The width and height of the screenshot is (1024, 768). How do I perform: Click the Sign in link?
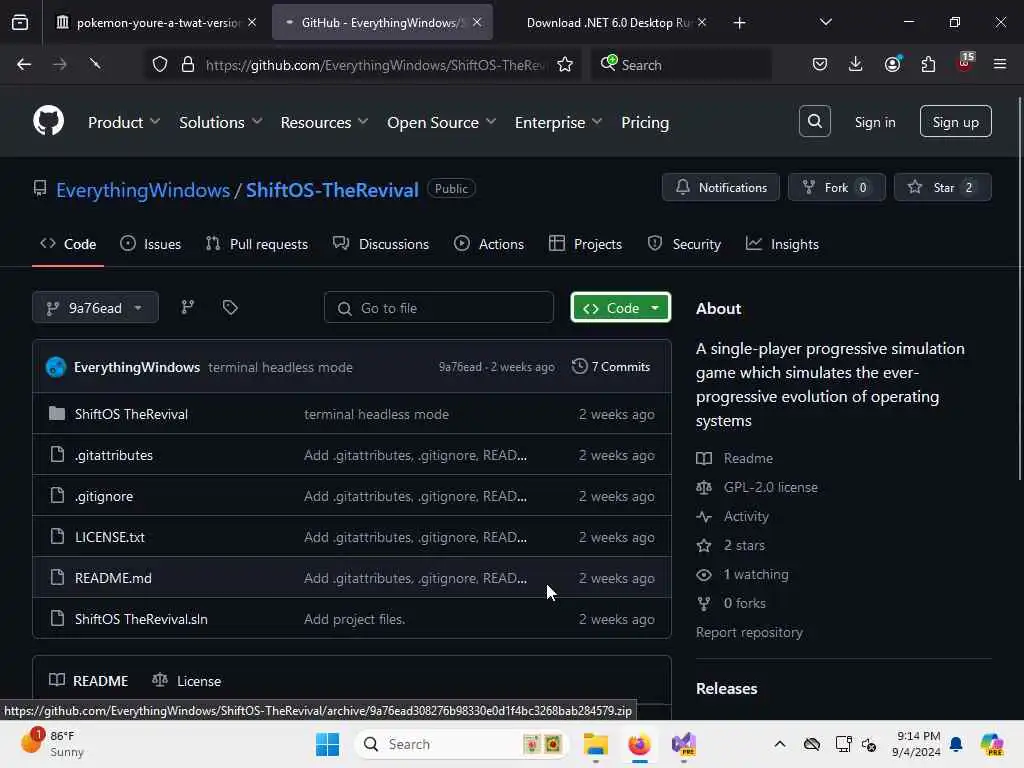tap(875, 122)
